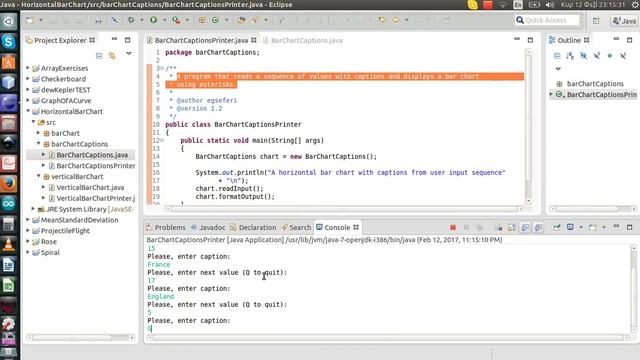Viewport: 640px width, 360px height.
Task: Click the Console horizontal scrollbar
Action: 389,337
